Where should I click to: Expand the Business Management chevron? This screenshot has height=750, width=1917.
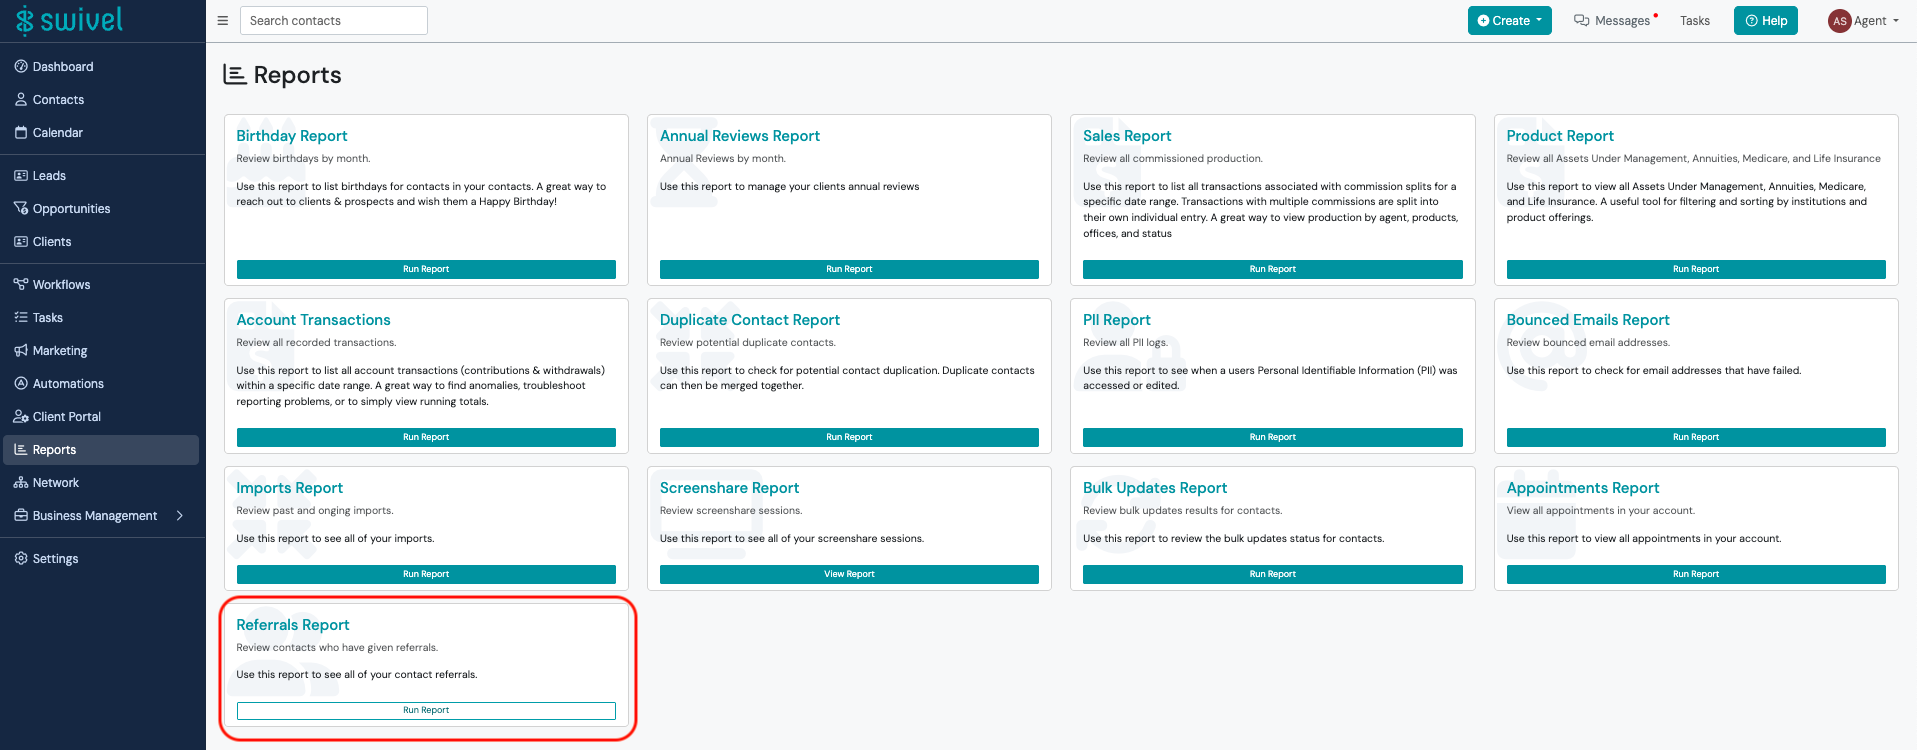coord(180,516)
